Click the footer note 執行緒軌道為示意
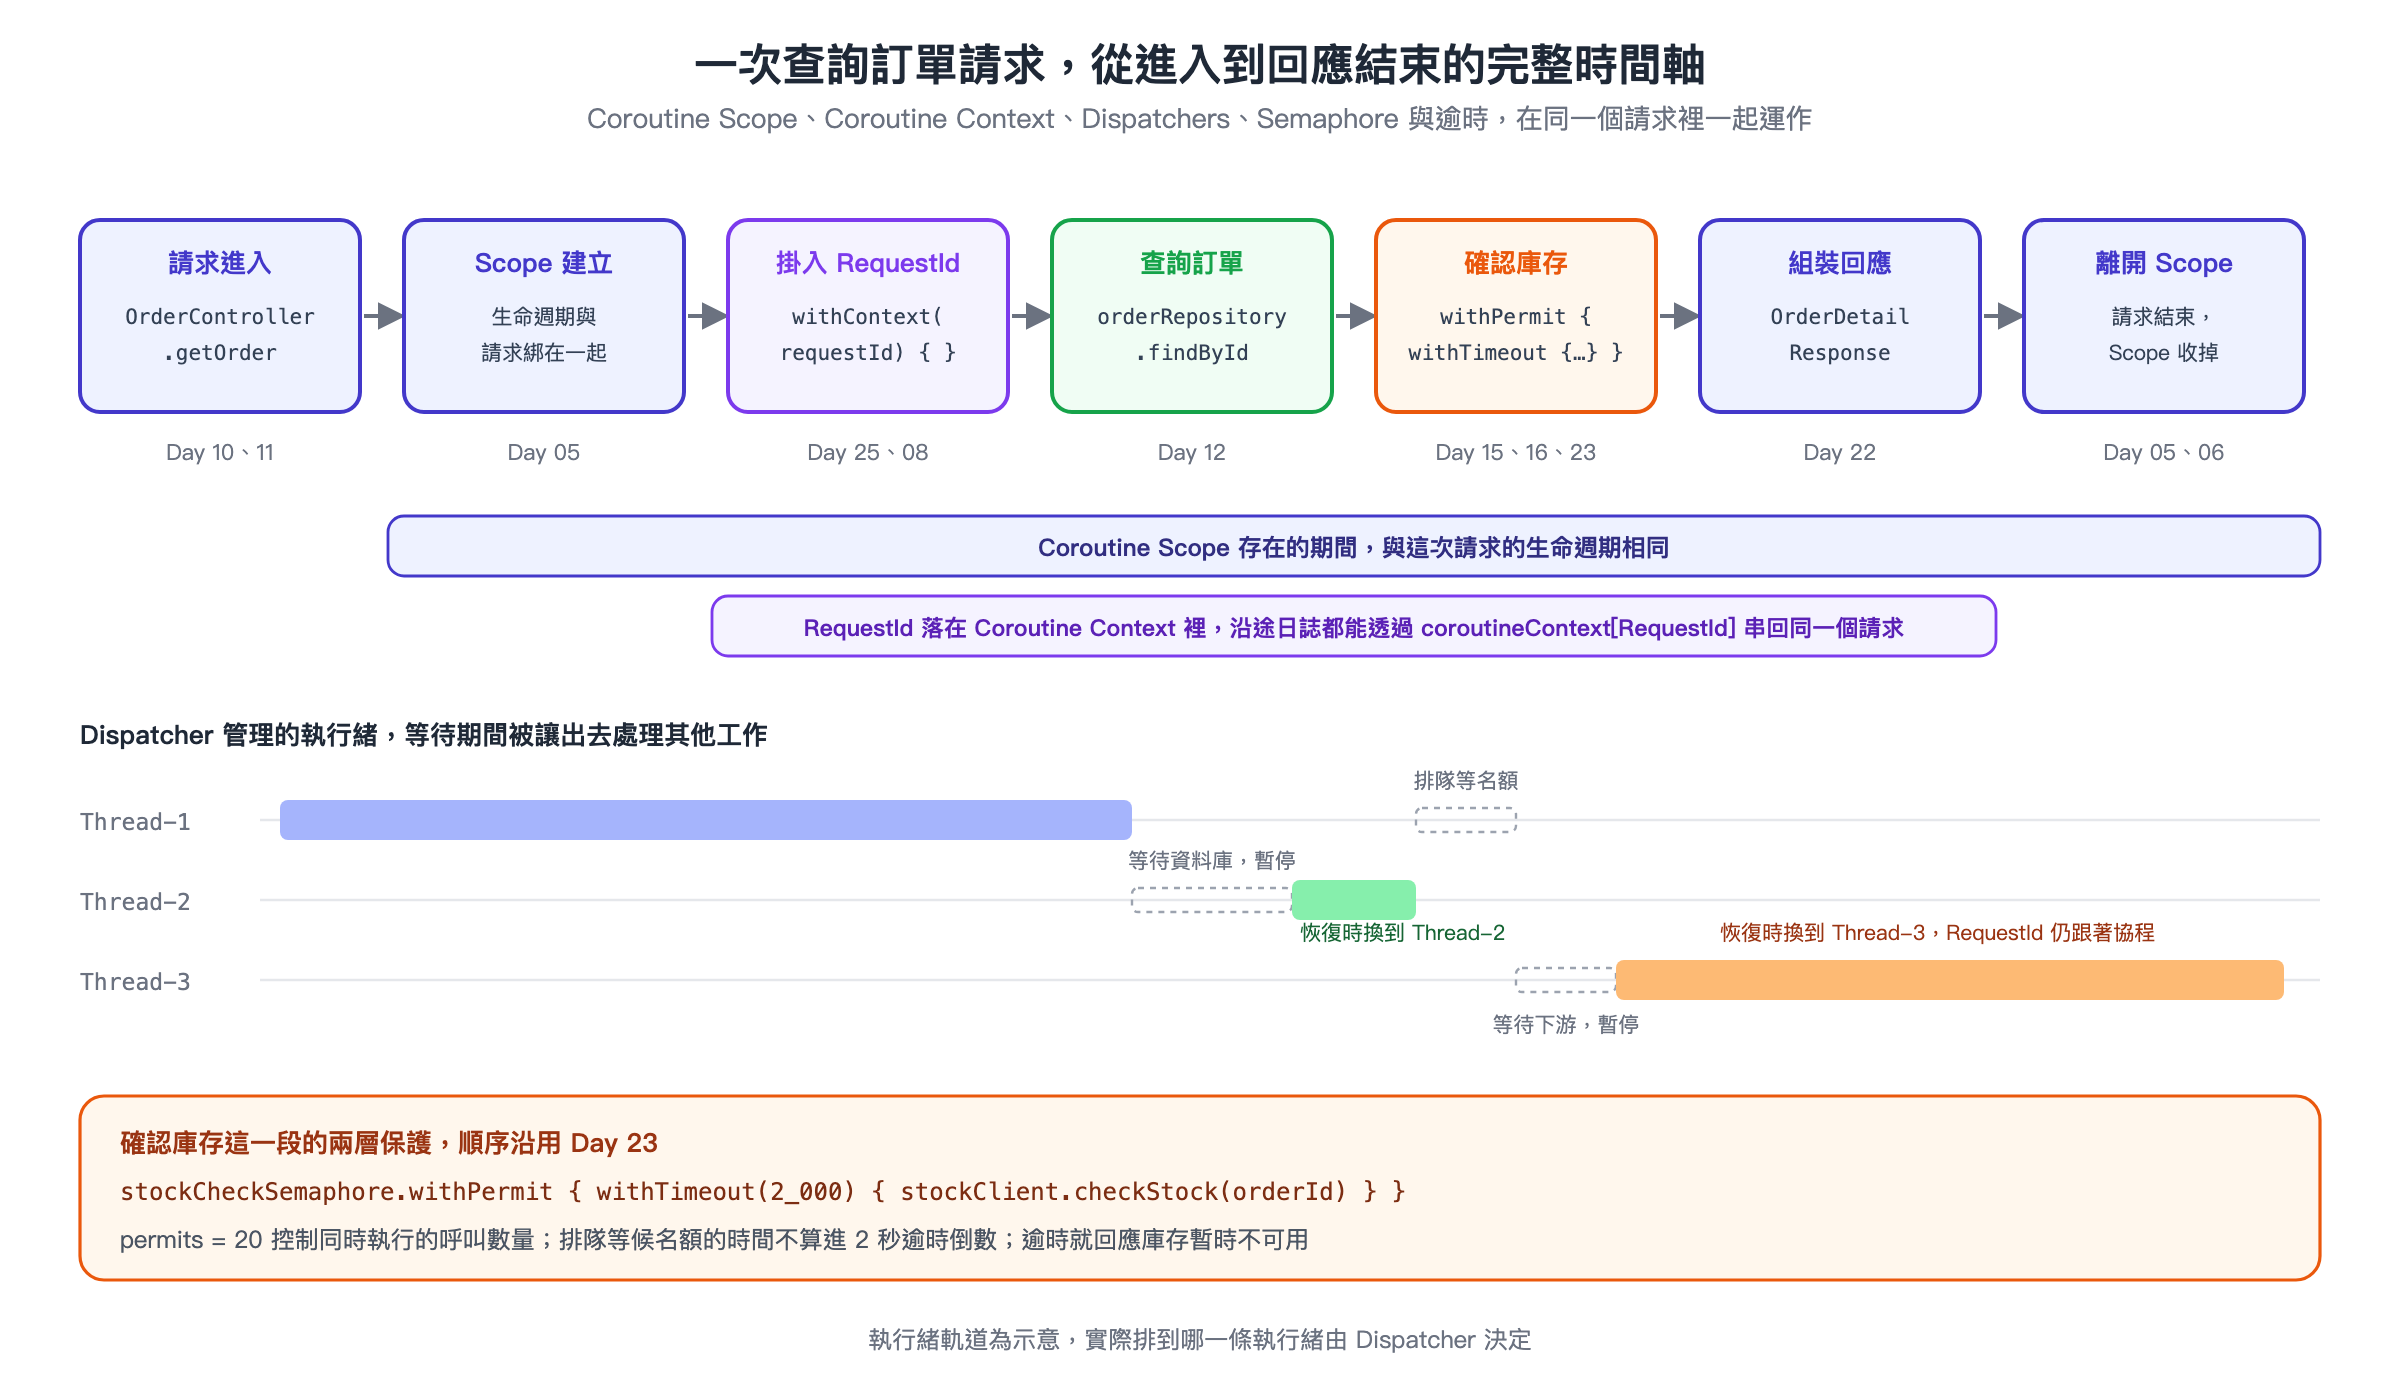Screen dimensions: 2400x1400 point(1200,1339)
